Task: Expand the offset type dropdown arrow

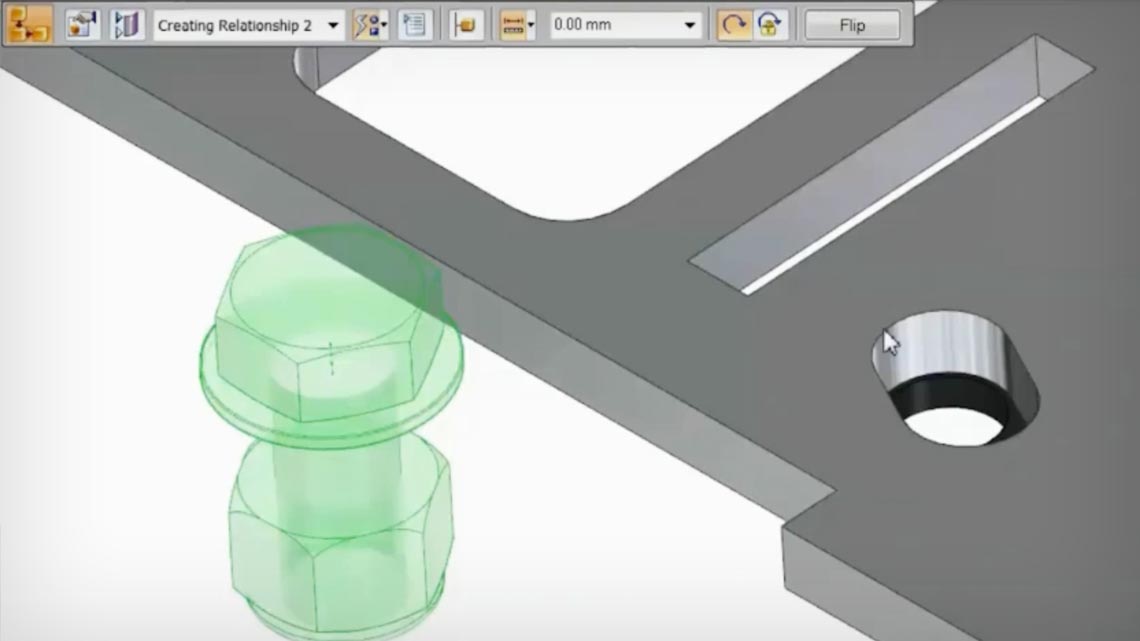Action: [x=531, y=23]
